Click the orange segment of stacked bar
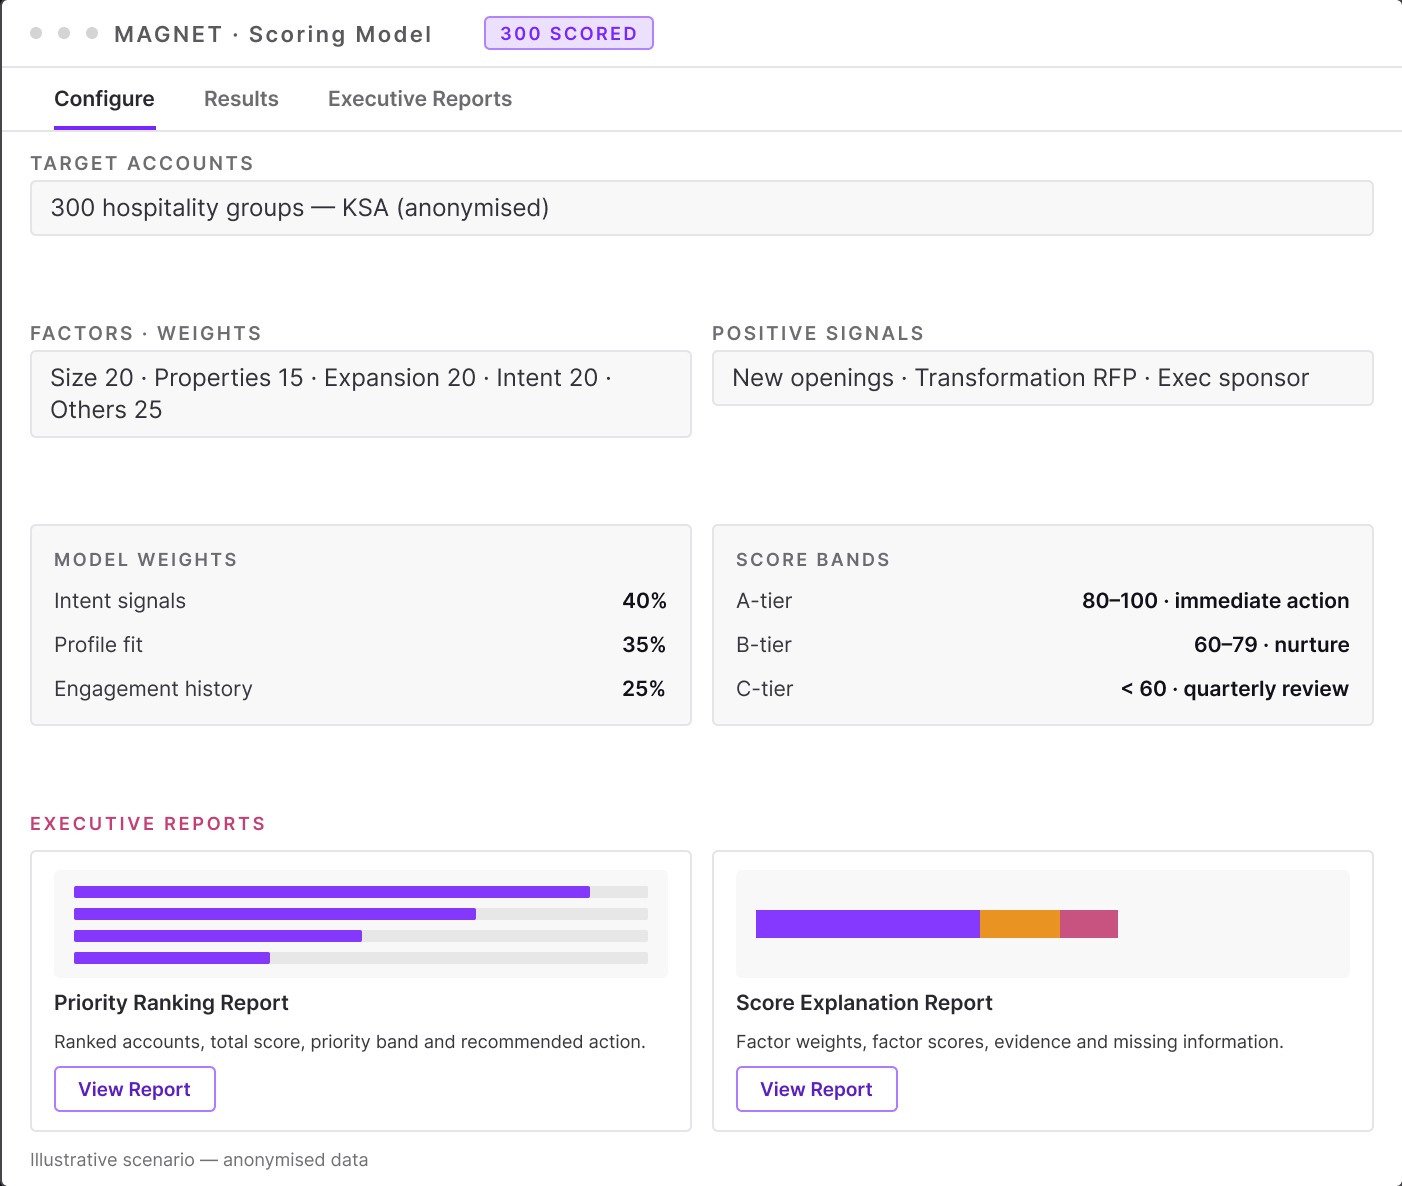The height and width of the screenshot is (1186, 1402). (x=1020, y=924)
